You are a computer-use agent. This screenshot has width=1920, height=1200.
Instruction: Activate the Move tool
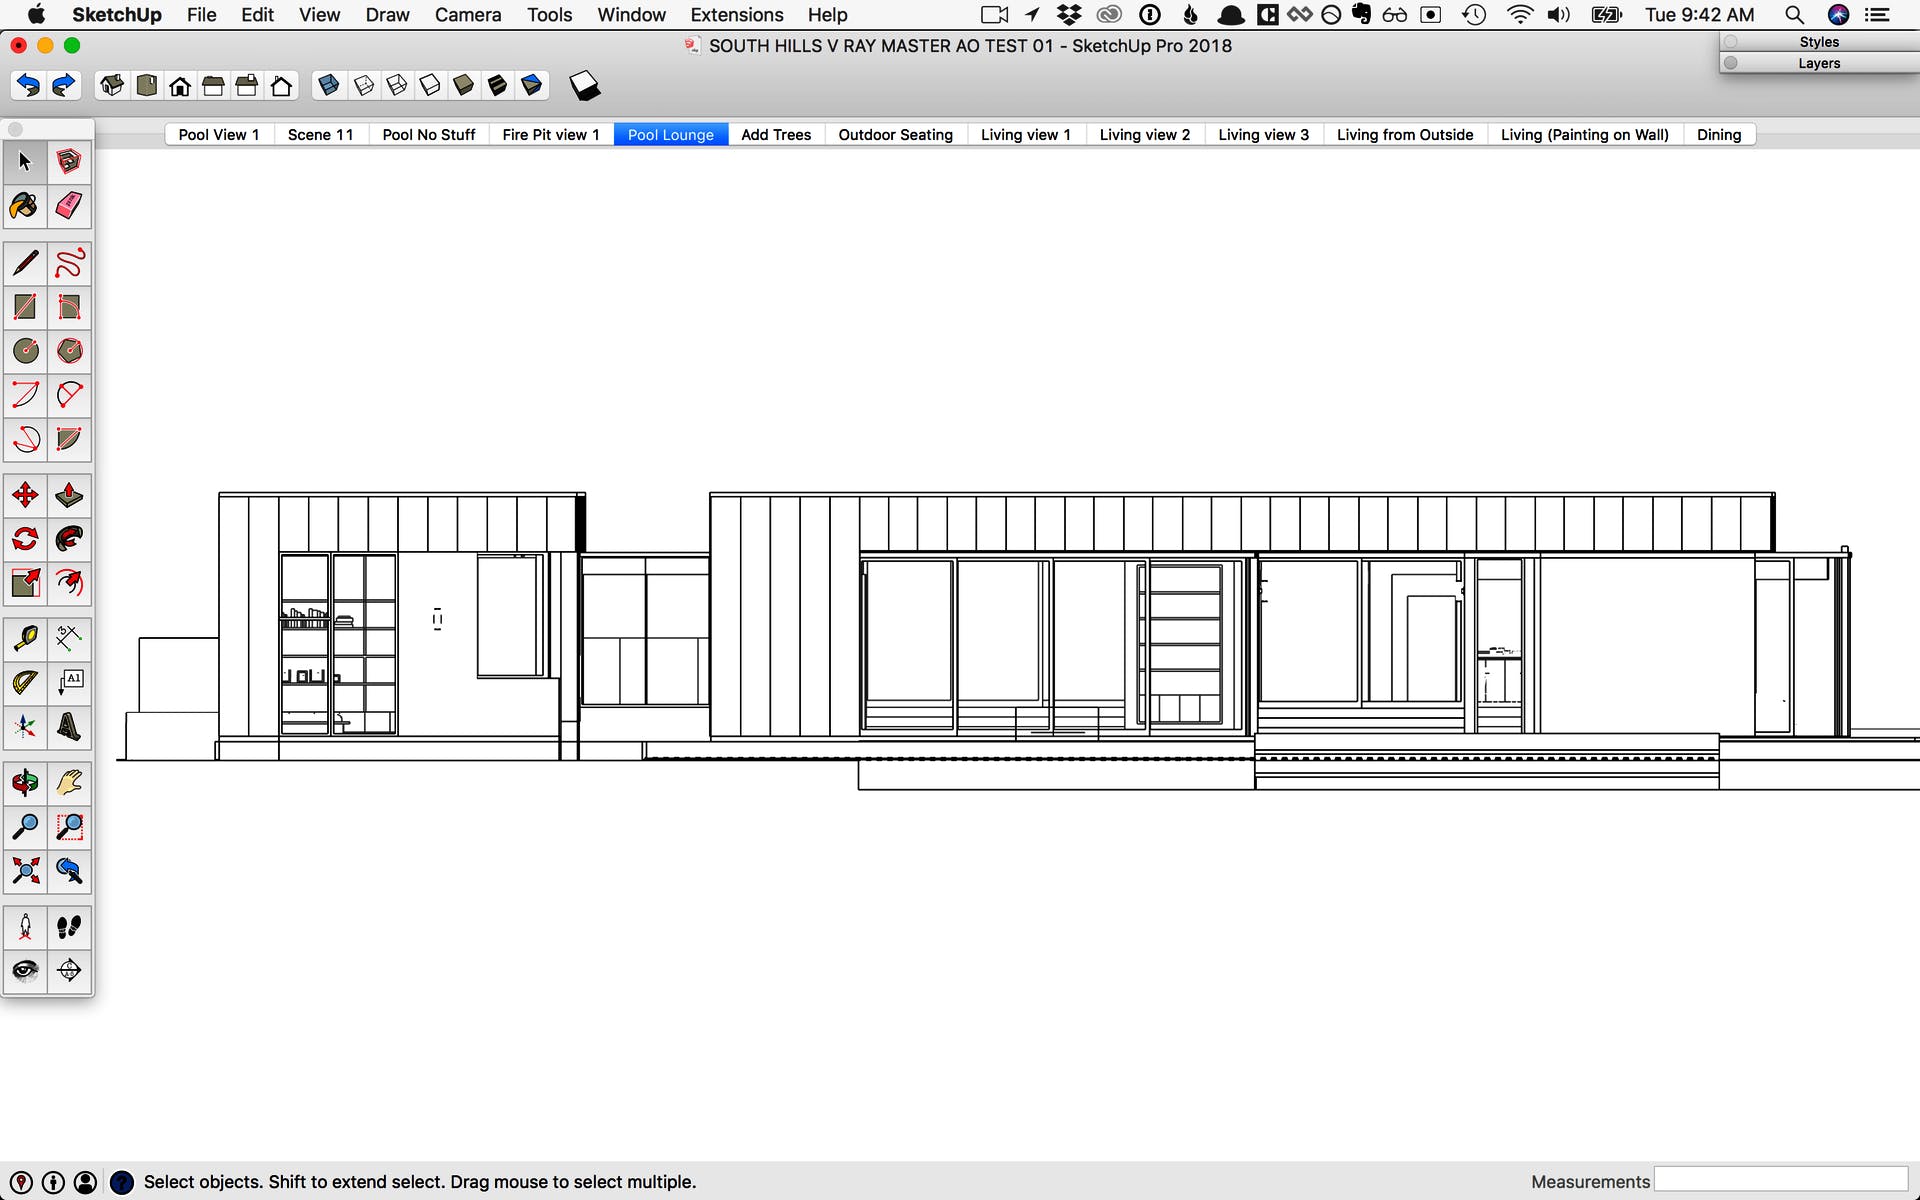tap(25, 495)
